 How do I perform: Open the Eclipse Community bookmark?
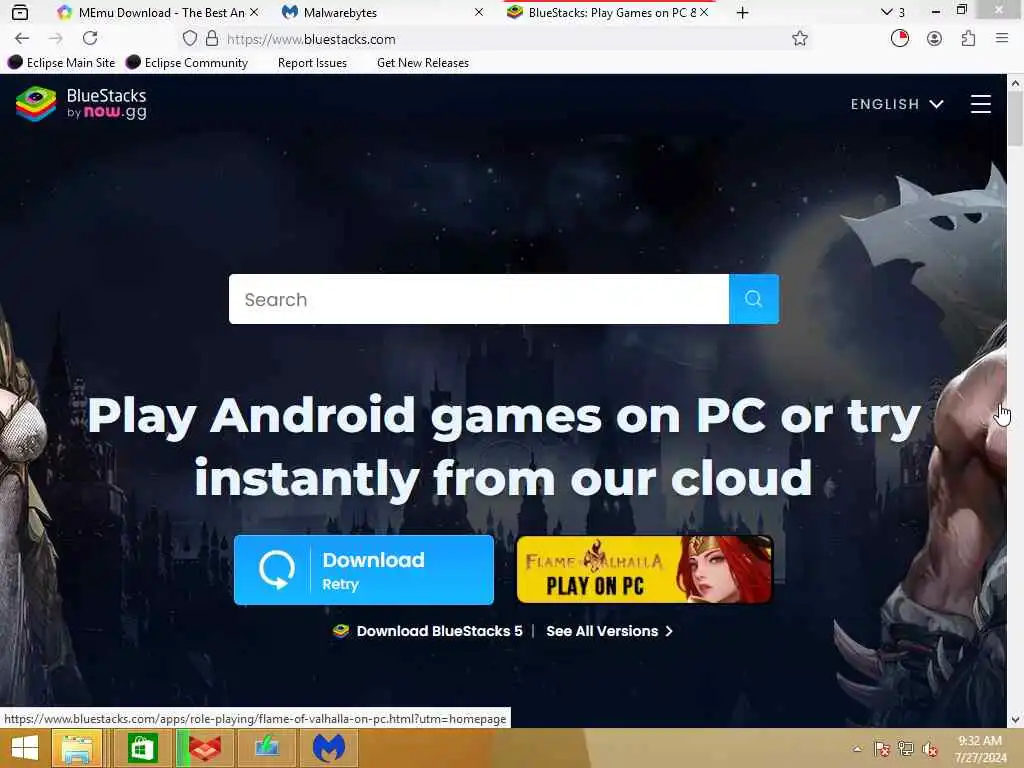[187, 63]
